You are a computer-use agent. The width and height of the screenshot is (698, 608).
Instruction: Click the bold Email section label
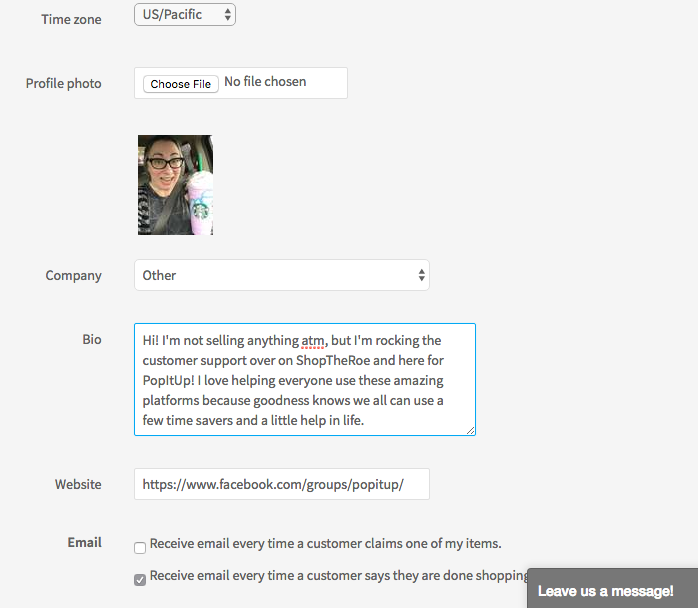point(84,543)
